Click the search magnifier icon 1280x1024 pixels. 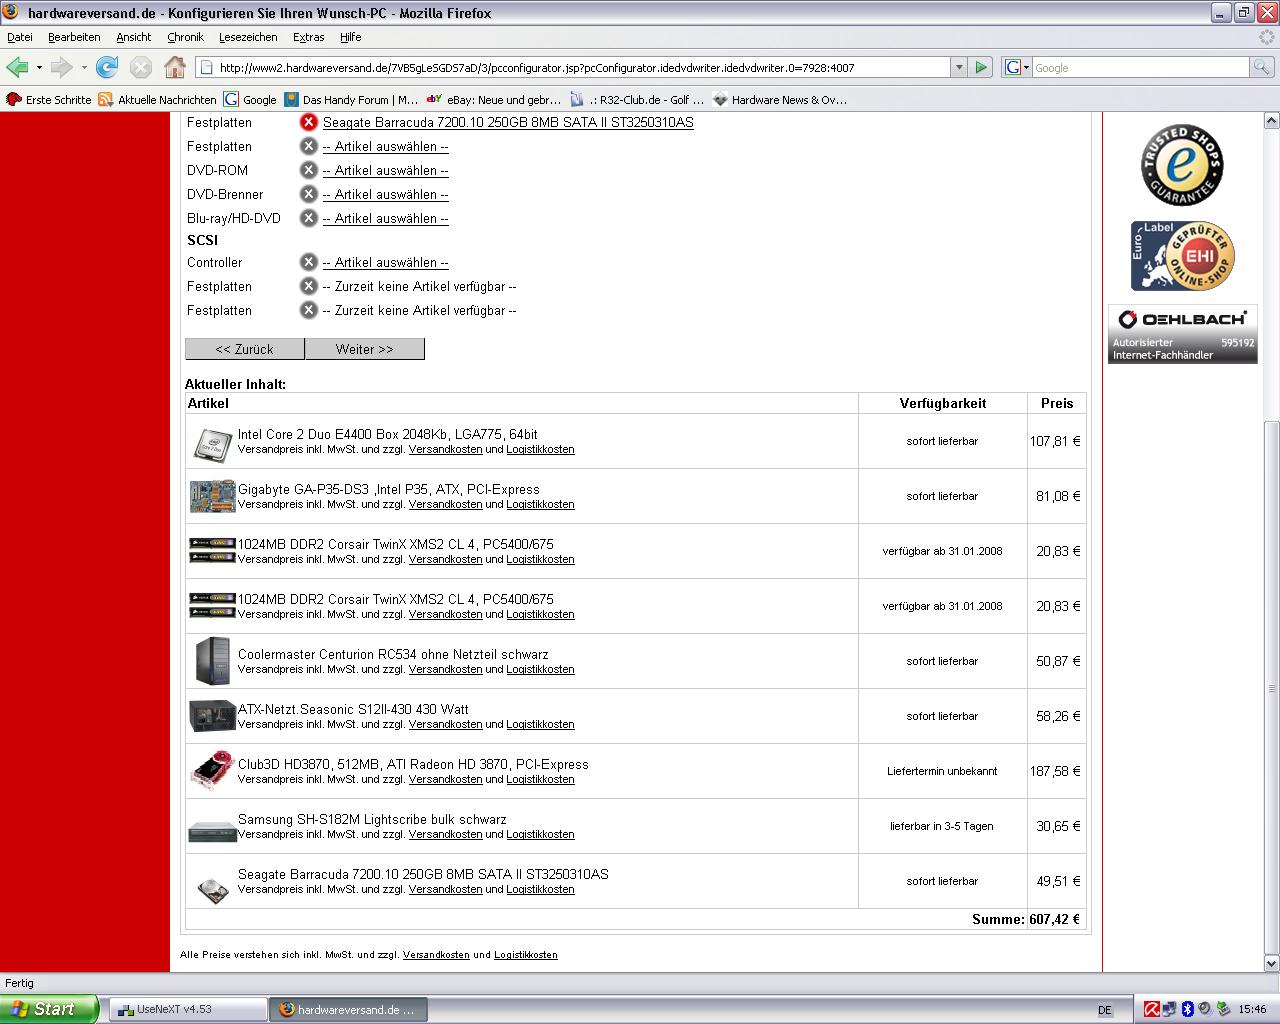1263,67
